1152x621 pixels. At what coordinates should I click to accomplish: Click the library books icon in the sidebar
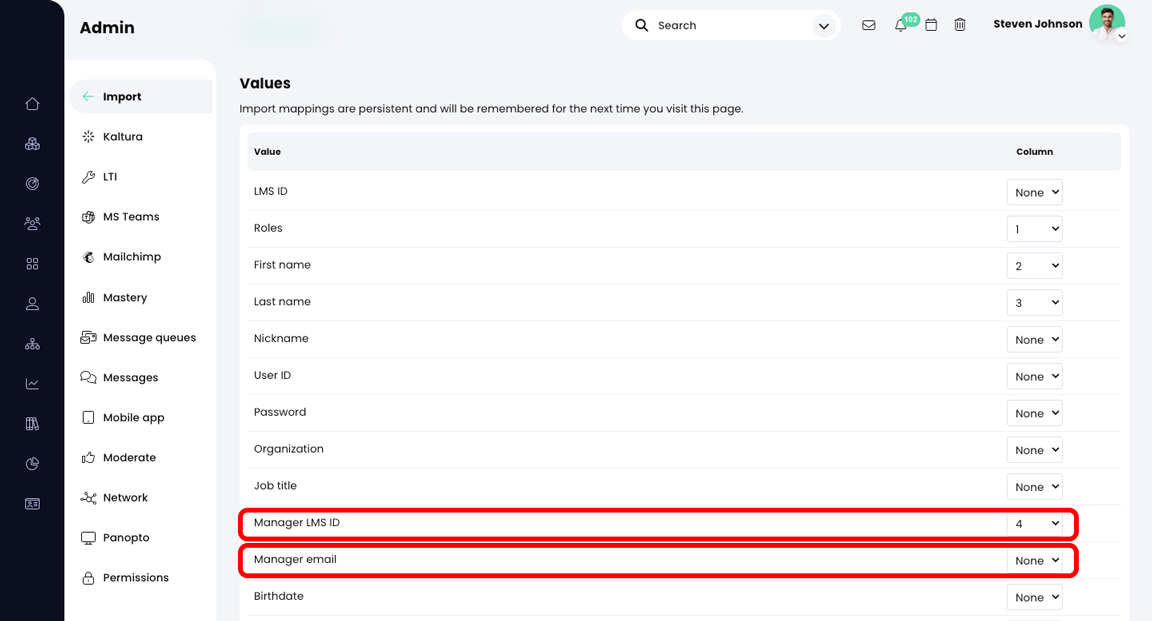[x=32, y=423]
